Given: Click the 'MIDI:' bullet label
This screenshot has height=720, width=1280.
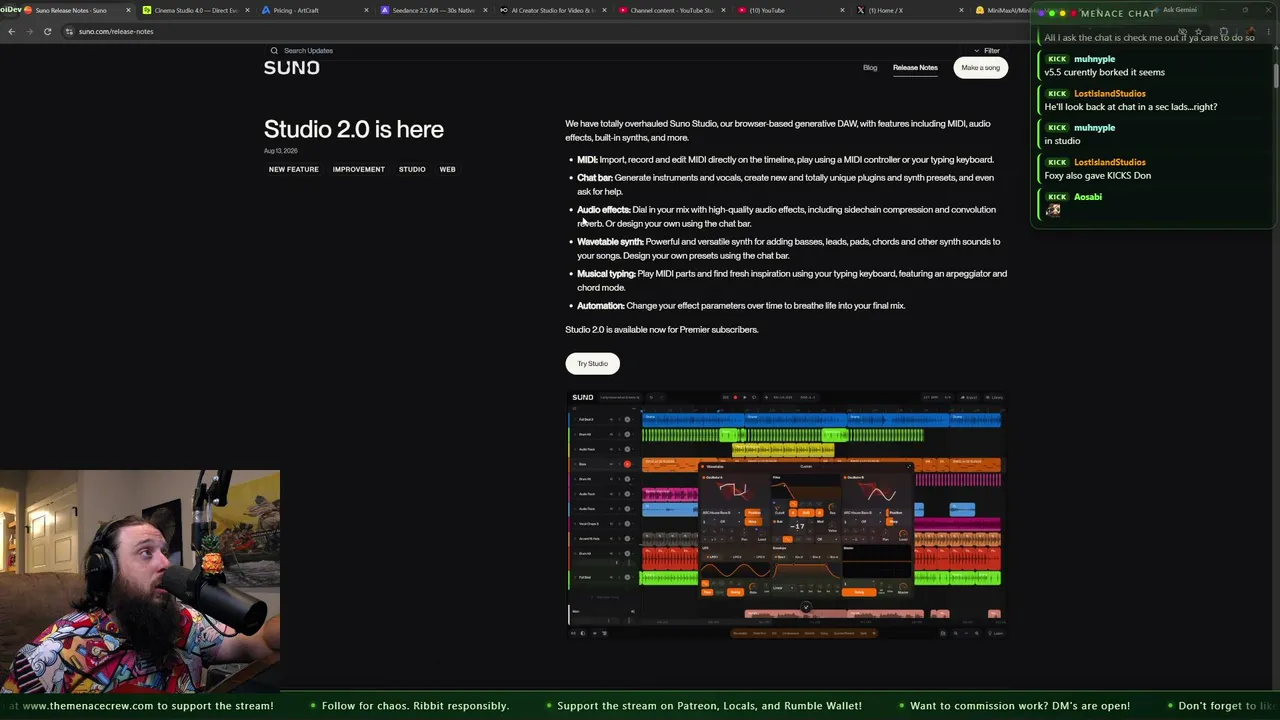Looking at the screenshot, I should point(587,160).
